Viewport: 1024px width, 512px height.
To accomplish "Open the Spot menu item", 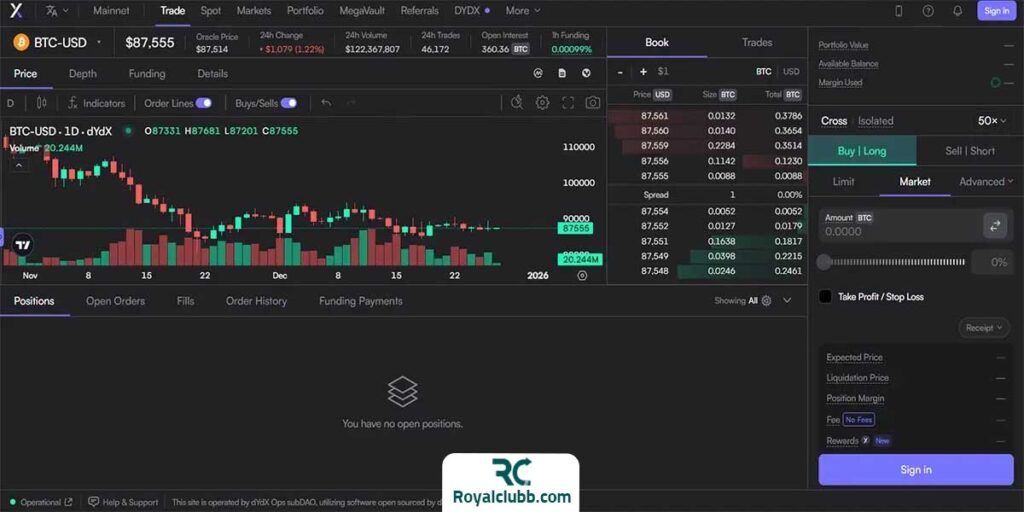I will [210, 10].
